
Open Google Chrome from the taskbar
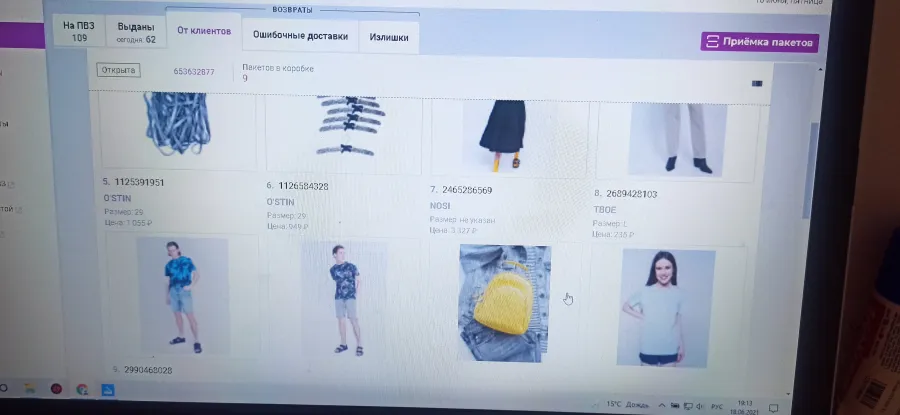(82, 390)
